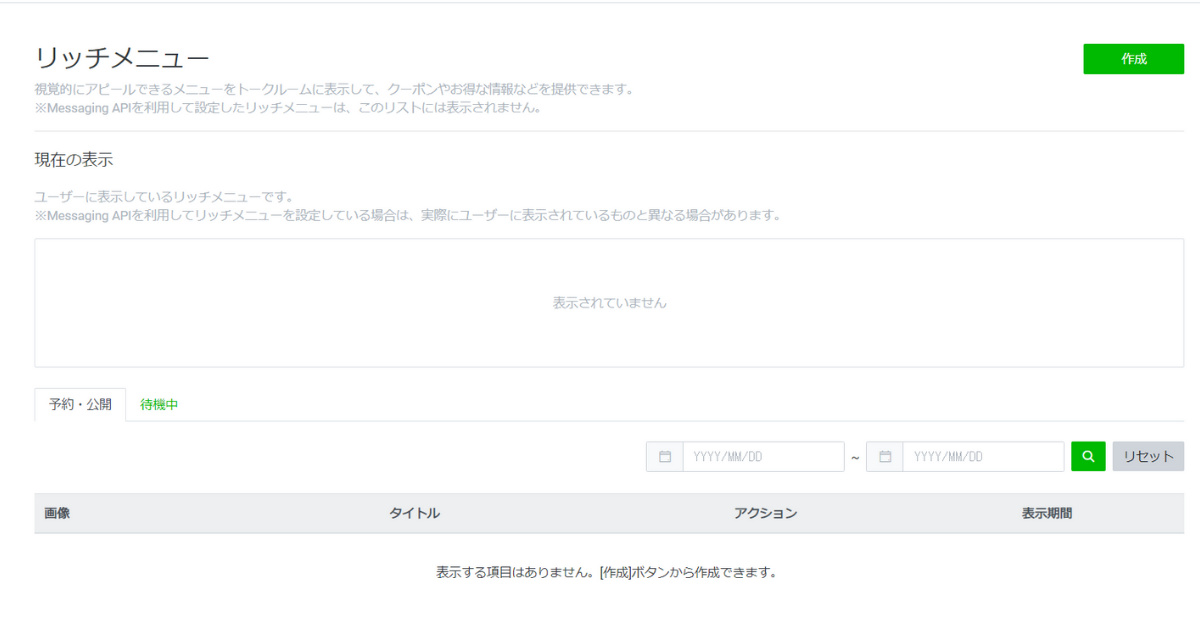Click the green 作成 button

1133,59
